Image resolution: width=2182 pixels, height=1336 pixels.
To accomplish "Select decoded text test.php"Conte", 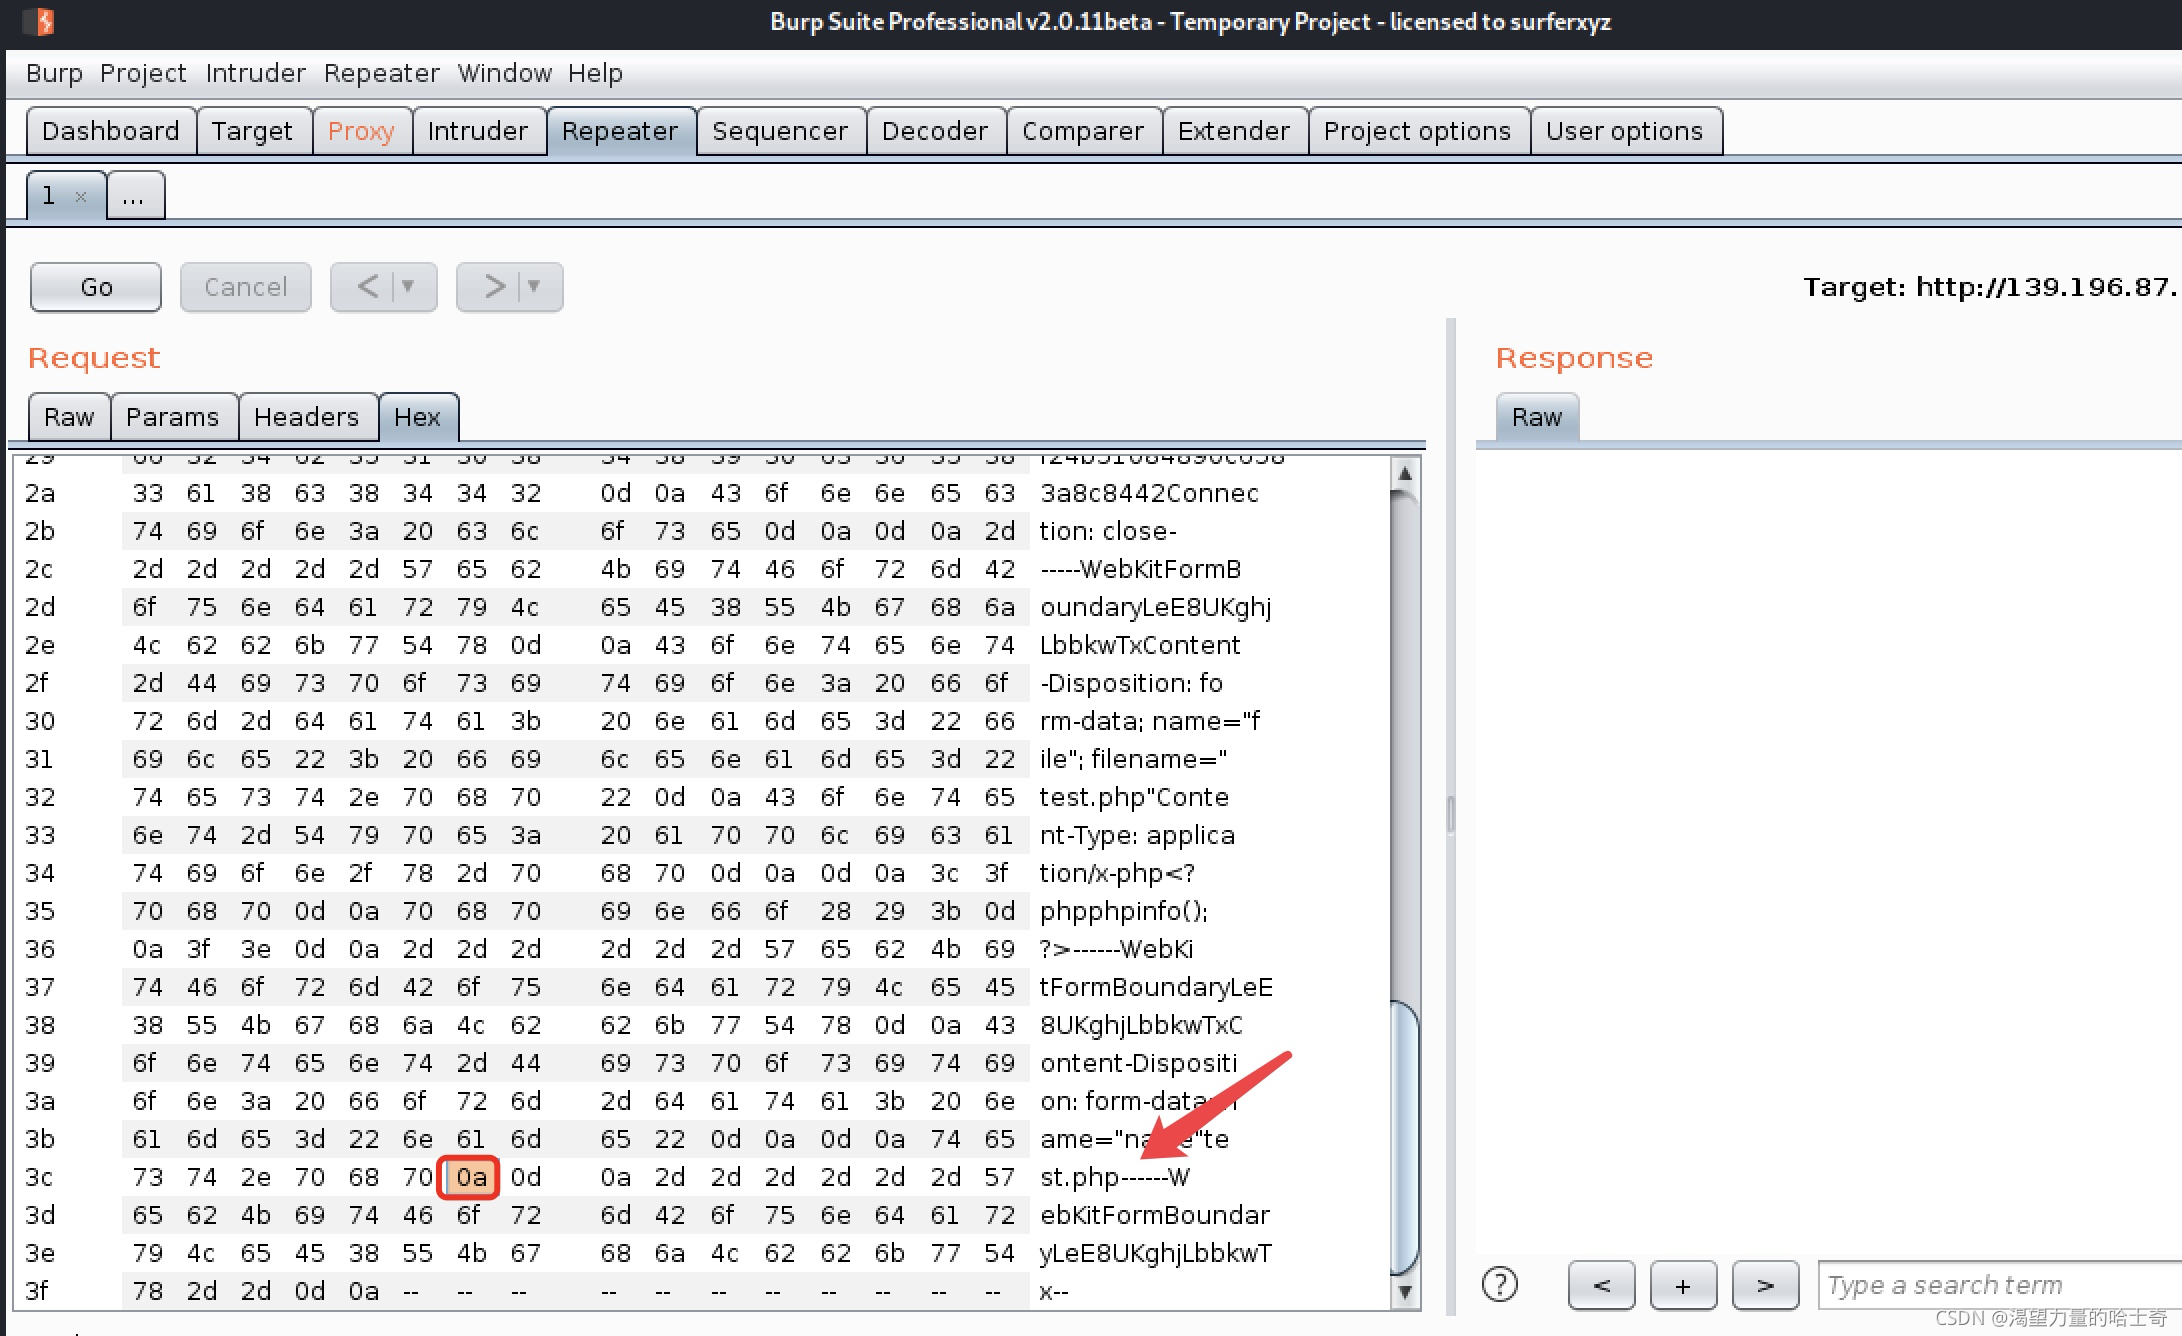I will [x=1134, y=797].
